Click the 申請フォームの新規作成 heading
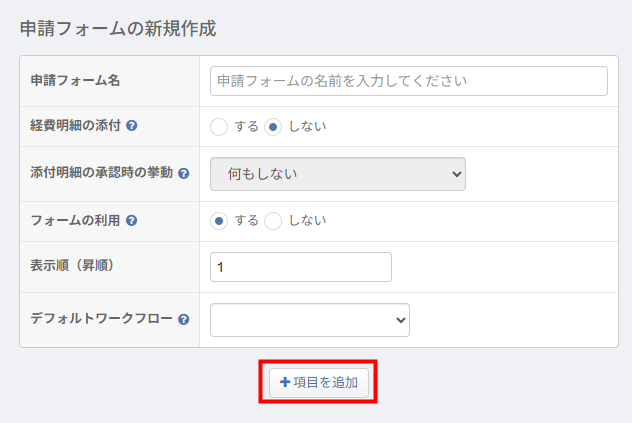This screenshot has height=423, width=632. click(118, 28)
